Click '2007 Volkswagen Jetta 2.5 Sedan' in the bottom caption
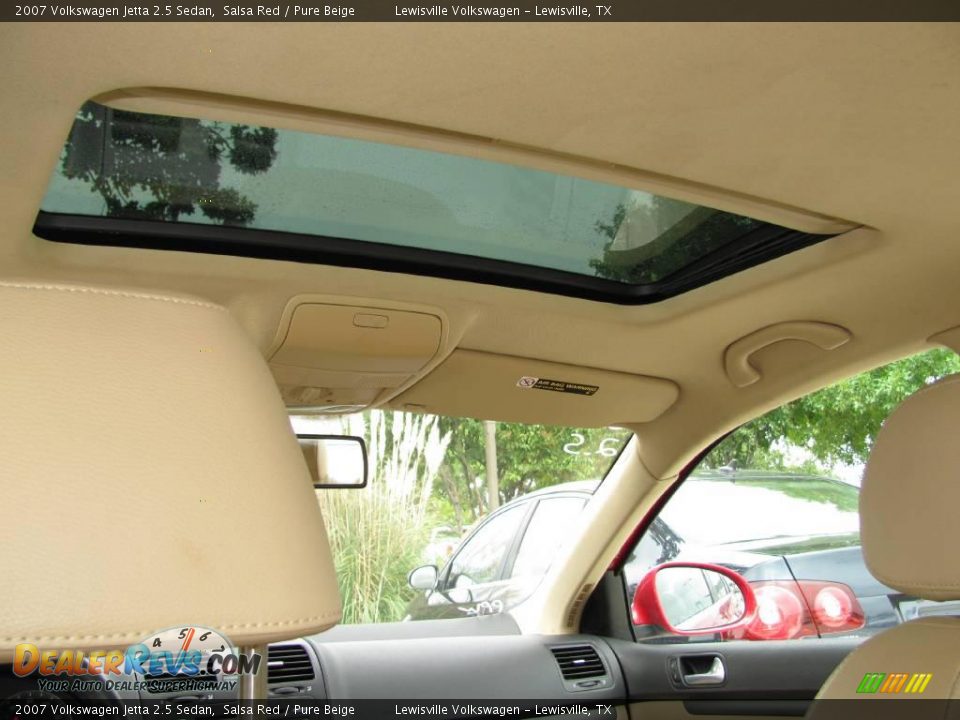960x720 pixels. (x=114, y=710)
